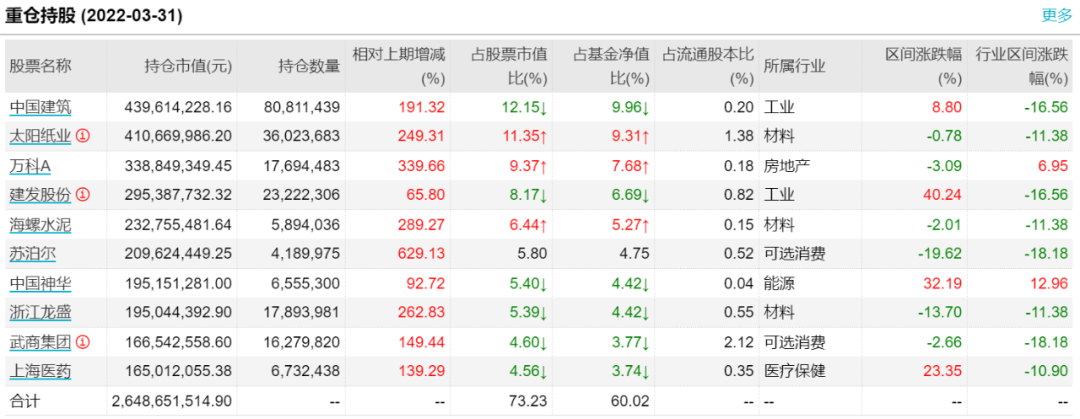Select market value 439,614,228.16 for 中国建筑
The width and height of the screenshot is (1080, 419).
178,108
